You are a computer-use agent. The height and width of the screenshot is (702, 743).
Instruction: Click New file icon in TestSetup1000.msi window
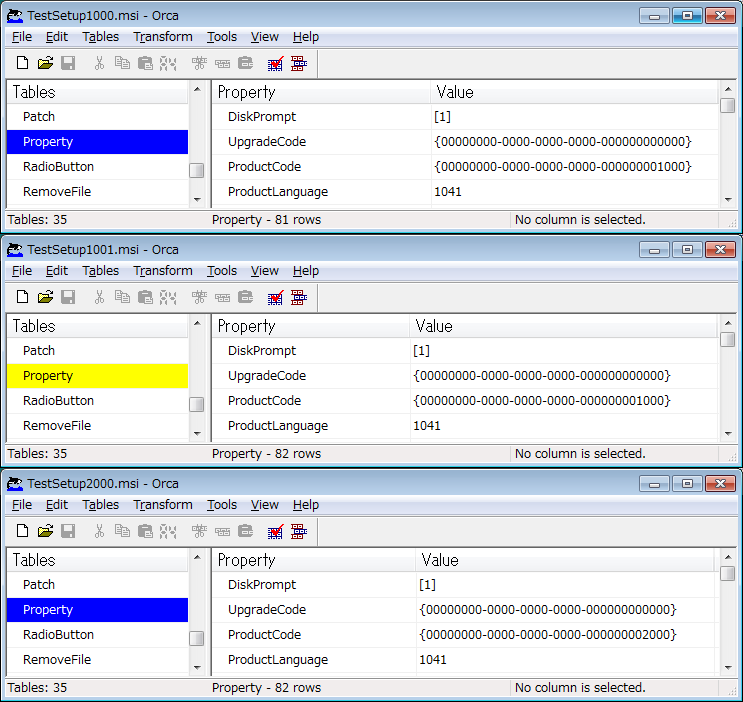(22, 63)
